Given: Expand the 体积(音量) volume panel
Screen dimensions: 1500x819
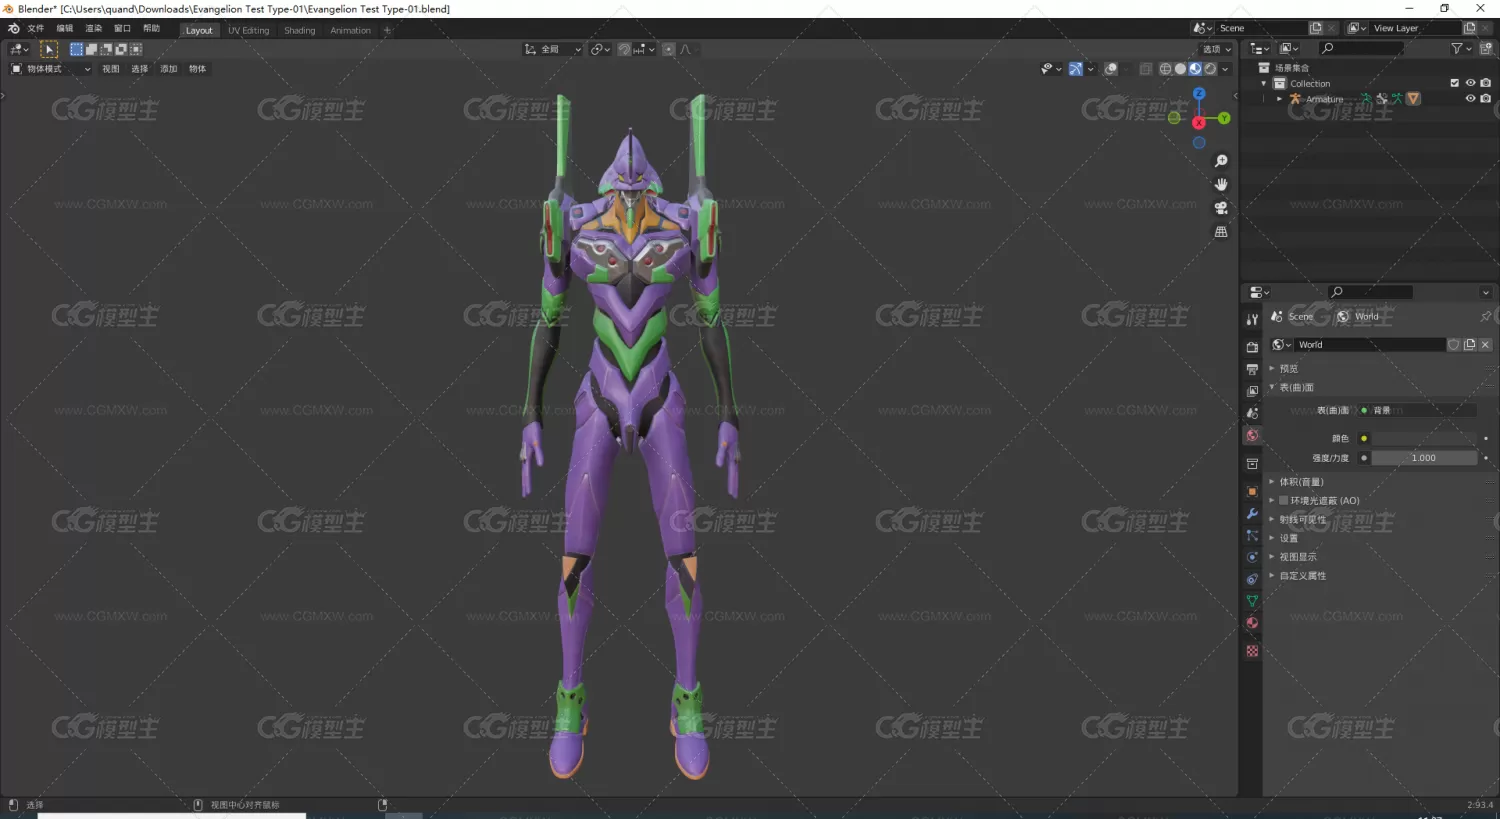Looking at the screenshot, I should 1301,482.
